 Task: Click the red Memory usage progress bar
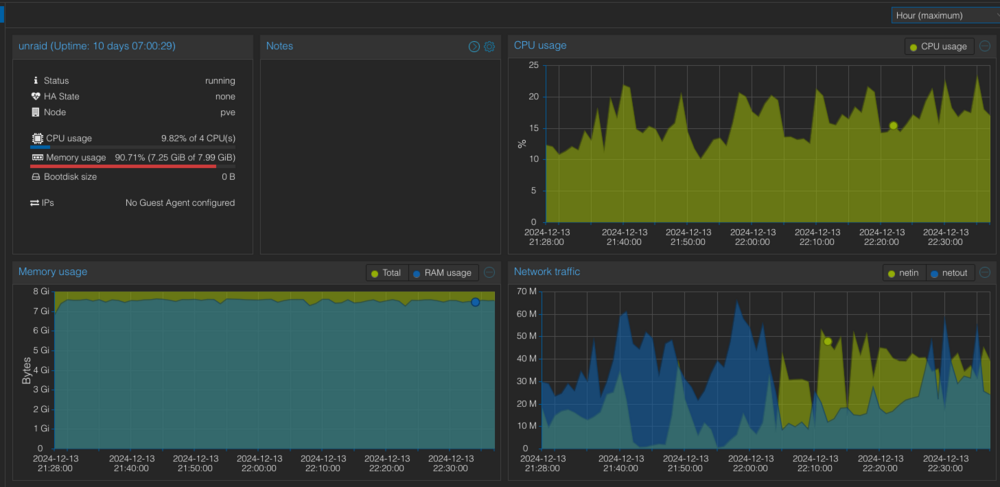[x=123, y=166]
